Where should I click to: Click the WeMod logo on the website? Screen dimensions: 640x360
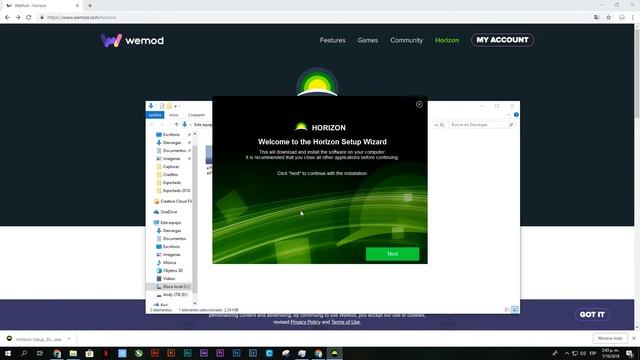click(132, 40)
